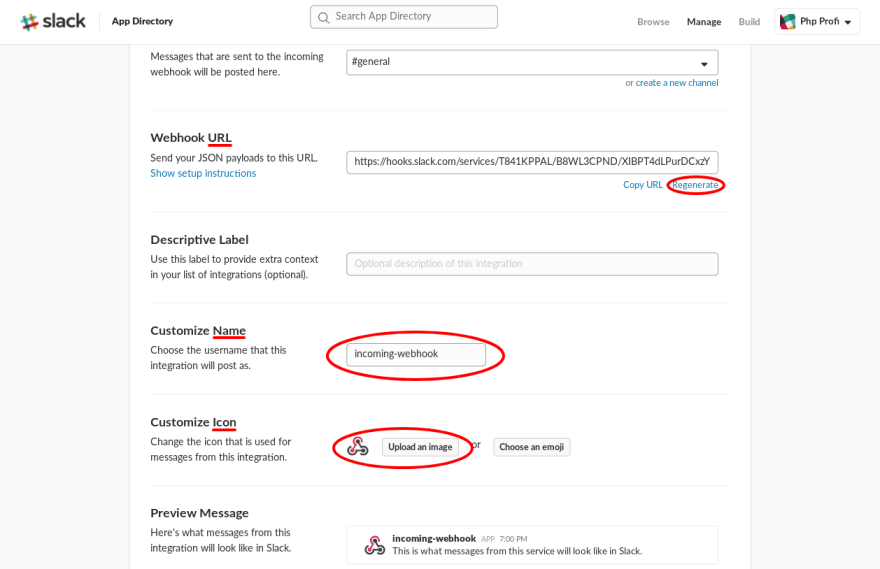Open the #general channel dropdown
Viewport: 880px width, 569px height.
coord(532,62)
